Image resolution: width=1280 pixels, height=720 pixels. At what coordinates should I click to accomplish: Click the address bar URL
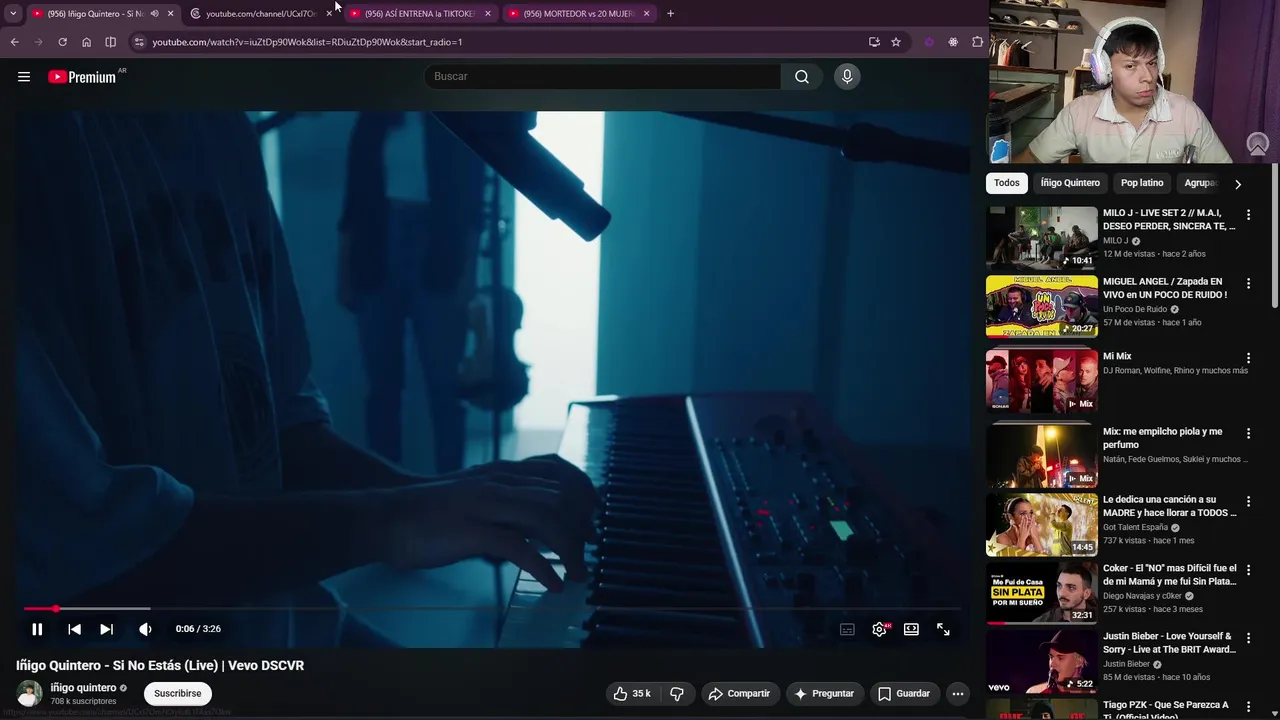tap(307, 42)
